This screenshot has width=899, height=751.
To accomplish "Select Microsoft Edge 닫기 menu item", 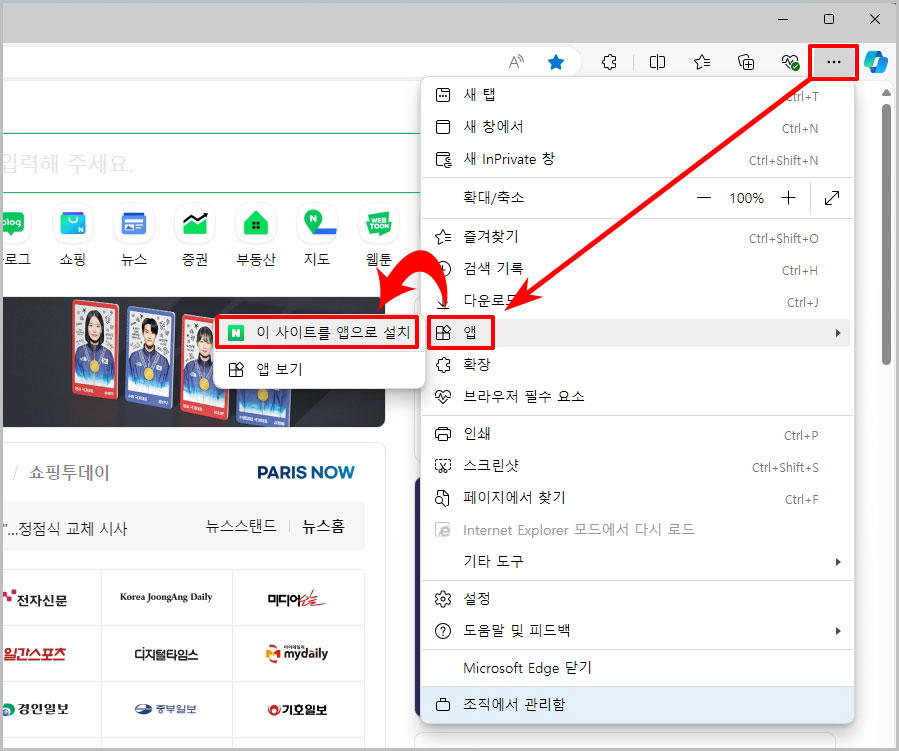I will [x=636, y=668].
